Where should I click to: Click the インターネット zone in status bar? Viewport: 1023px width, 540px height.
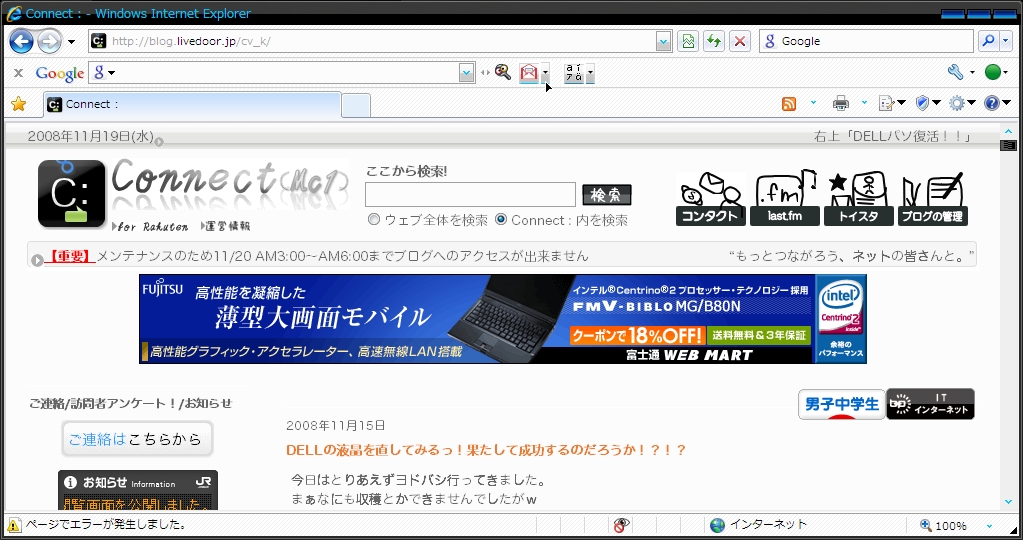[758, 525]
